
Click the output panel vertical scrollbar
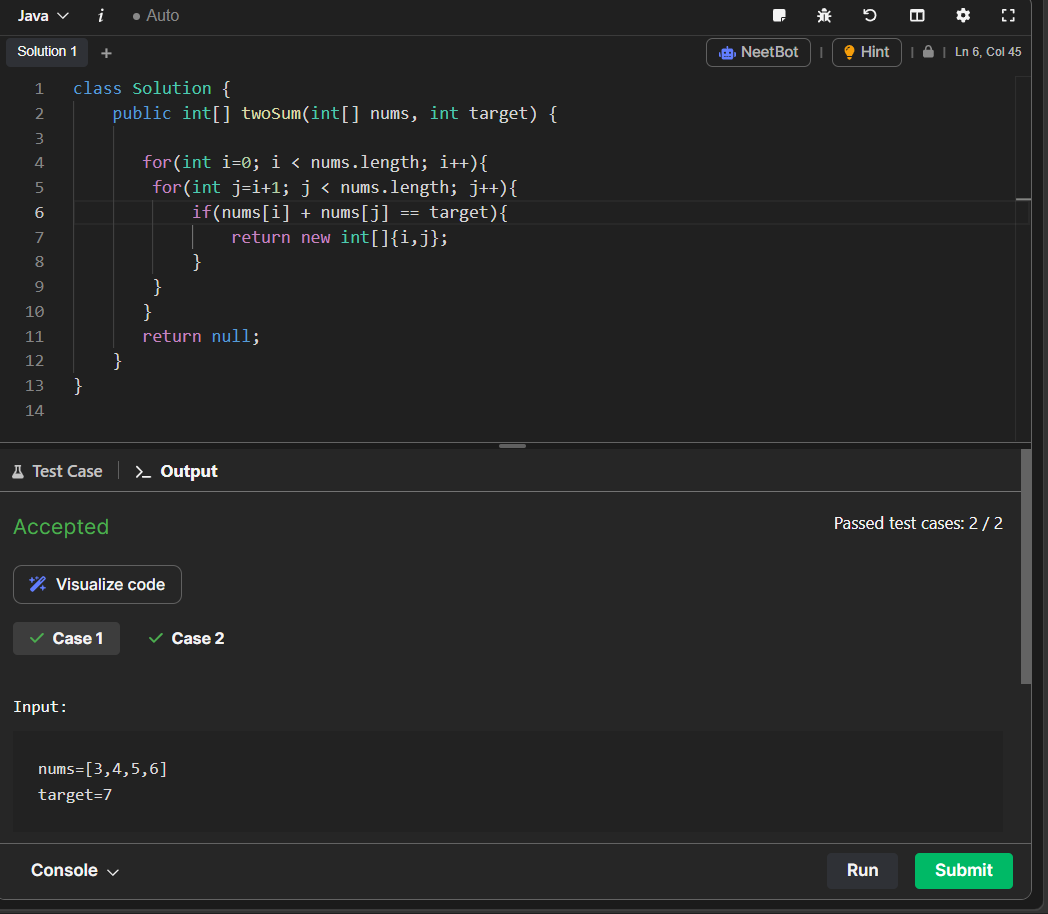(x=1025, y=566)
